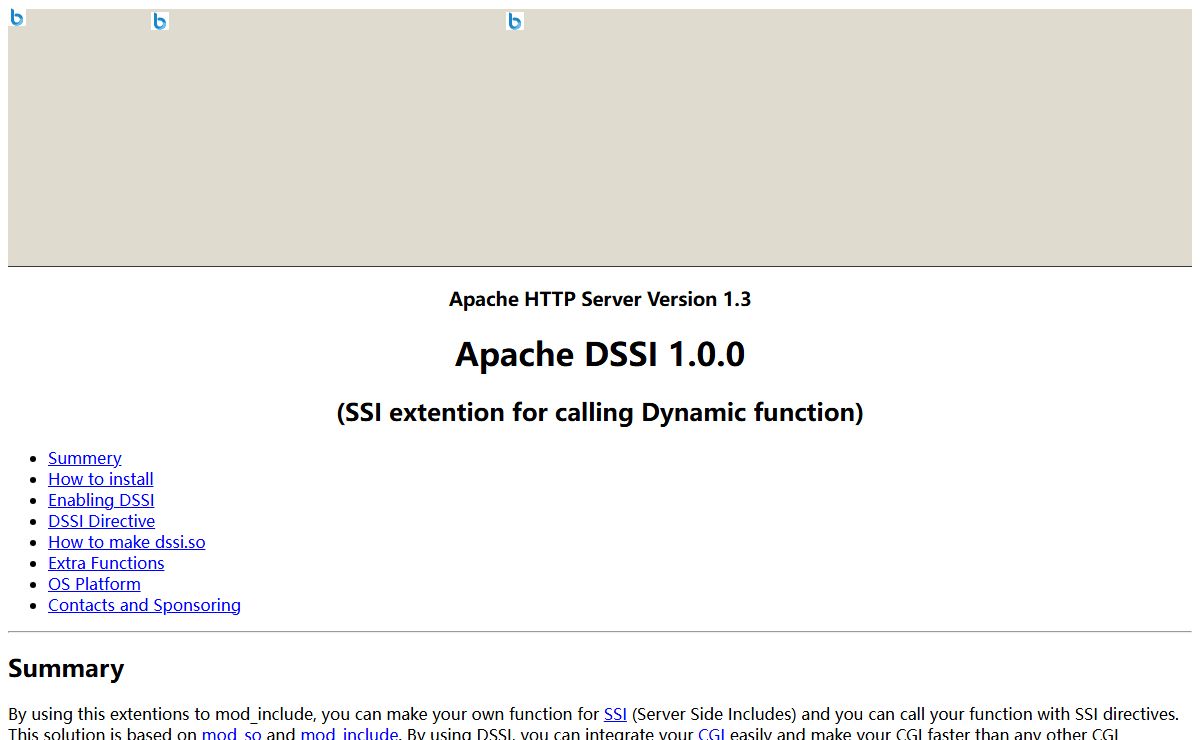Jump to How to make dssi.so link
Screen dimensions: 1200x740
127,542
